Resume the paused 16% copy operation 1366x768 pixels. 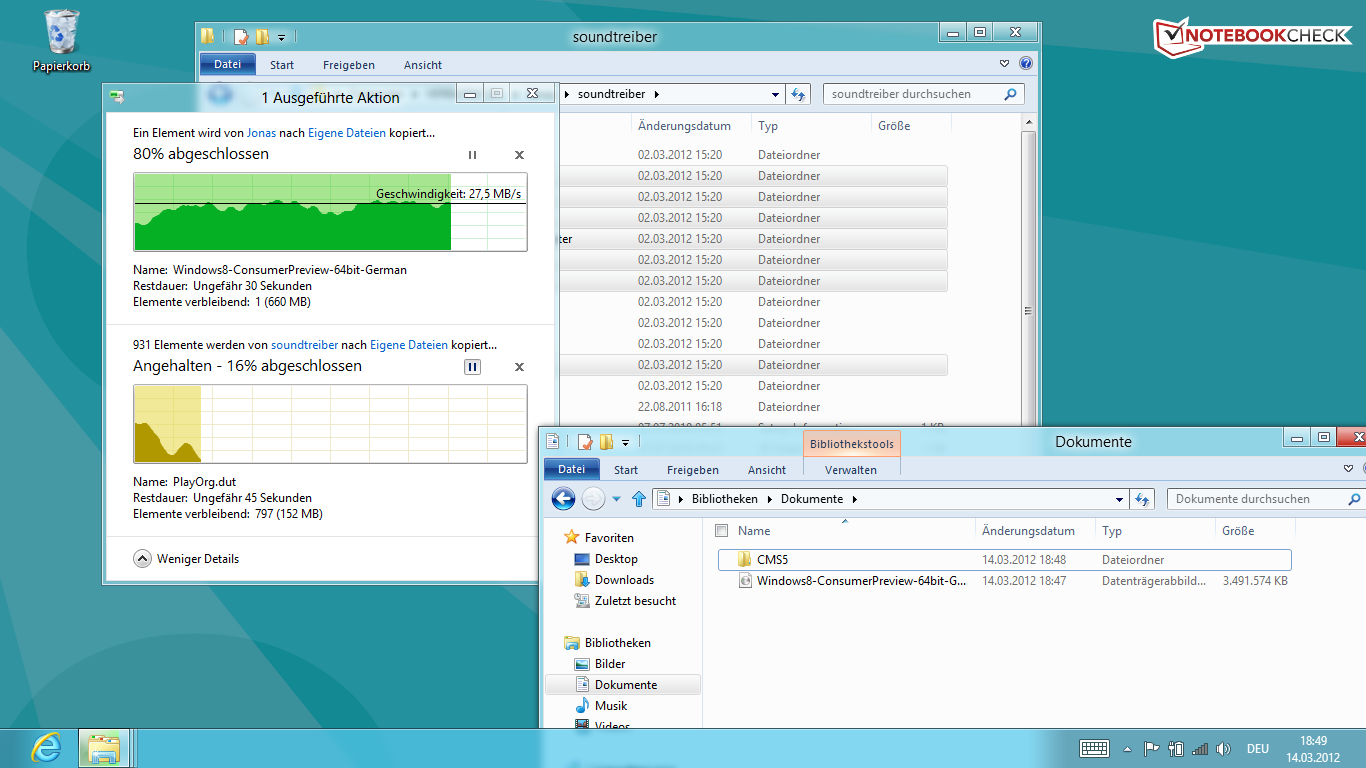click(473, 367)
